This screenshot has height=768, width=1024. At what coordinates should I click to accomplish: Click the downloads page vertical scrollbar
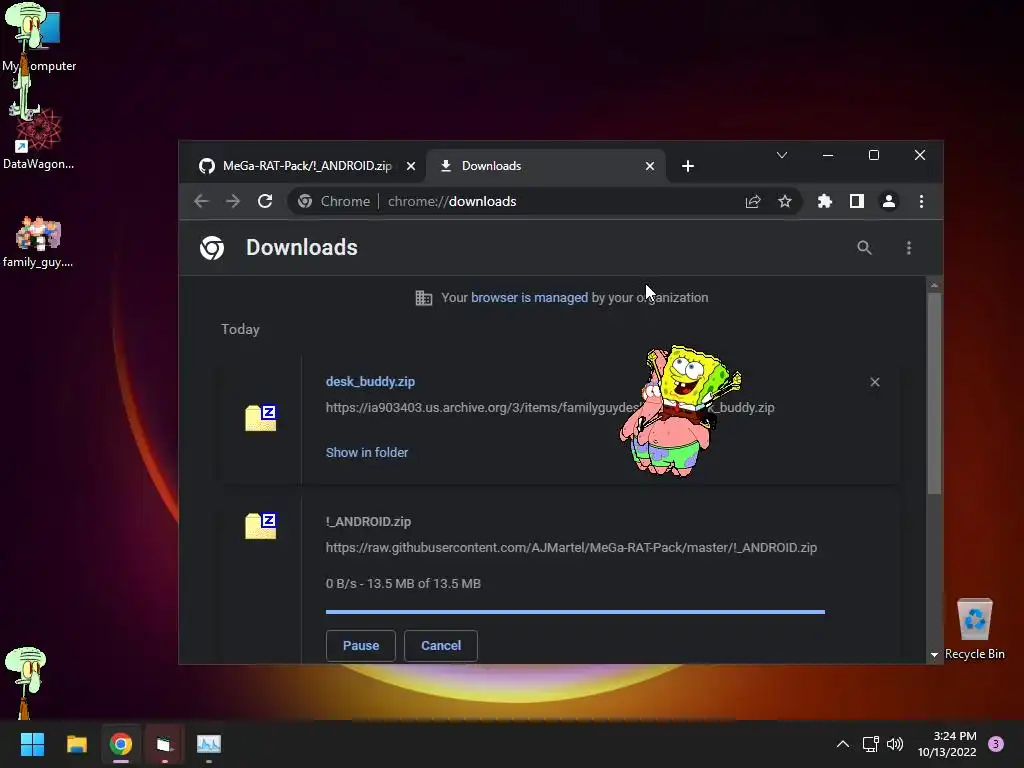coord(935,394)
